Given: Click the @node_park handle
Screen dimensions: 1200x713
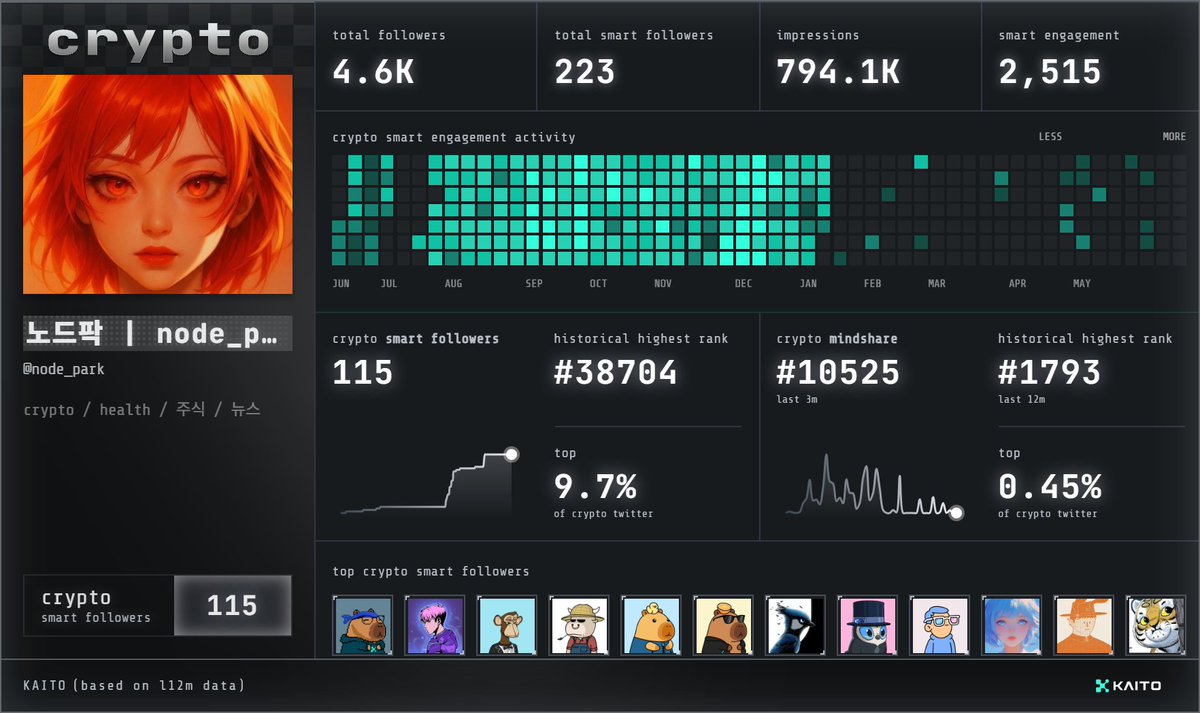Looking at the screenshot, I should (x=64, y=369).
